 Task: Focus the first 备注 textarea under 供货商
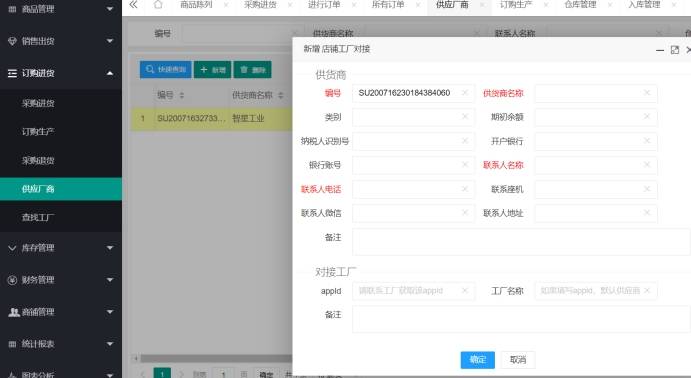coord(521,241)
